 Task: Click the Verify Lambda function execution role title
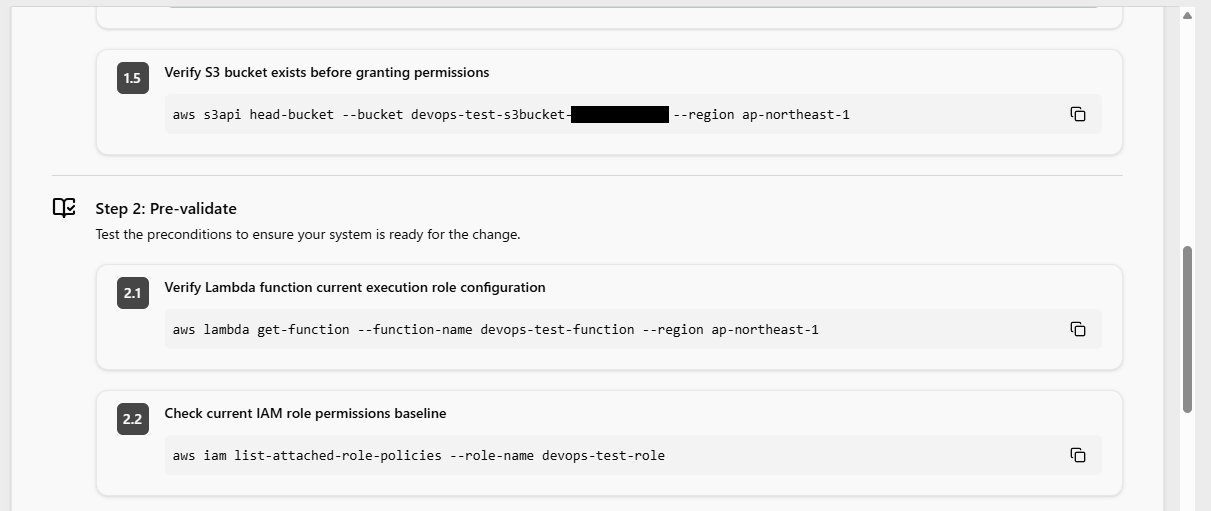coord(355,287)
